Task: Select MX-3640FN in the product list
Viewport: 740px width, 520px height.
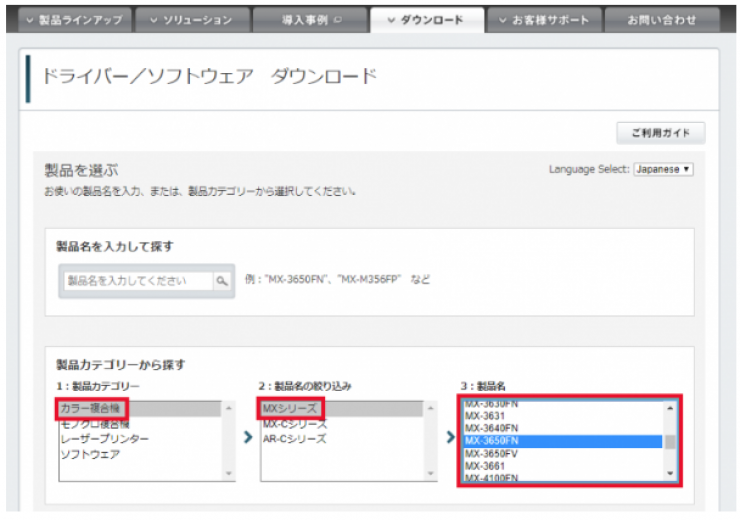Action: [563, 428]
